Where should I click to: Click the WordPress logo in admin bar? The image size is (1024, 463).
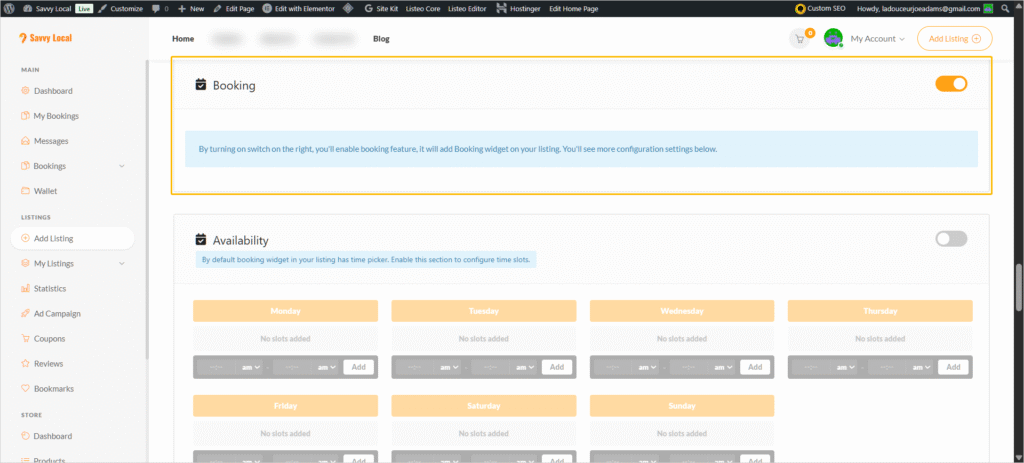click(8, 8)
